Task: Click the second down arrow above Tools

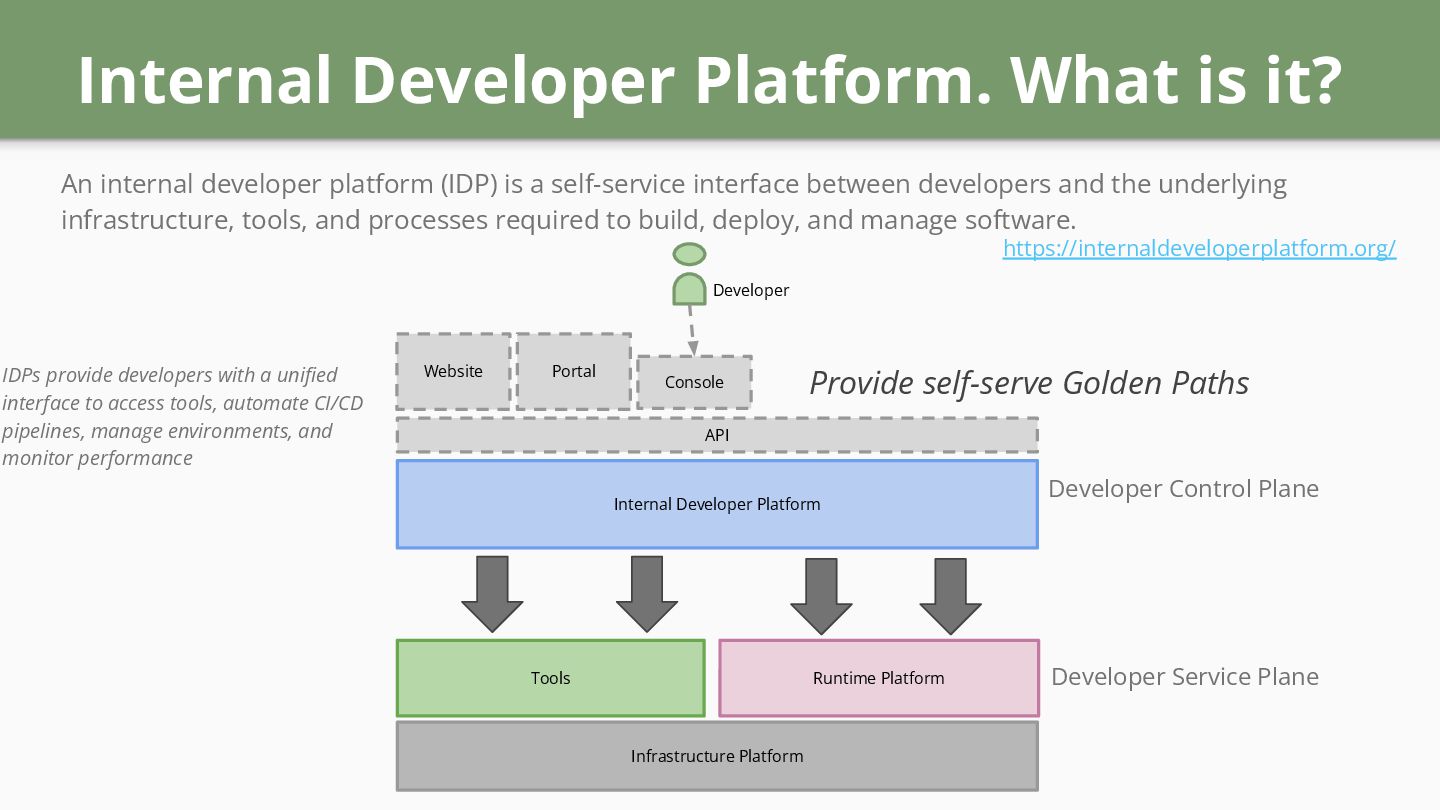Action: pos(647,594)
